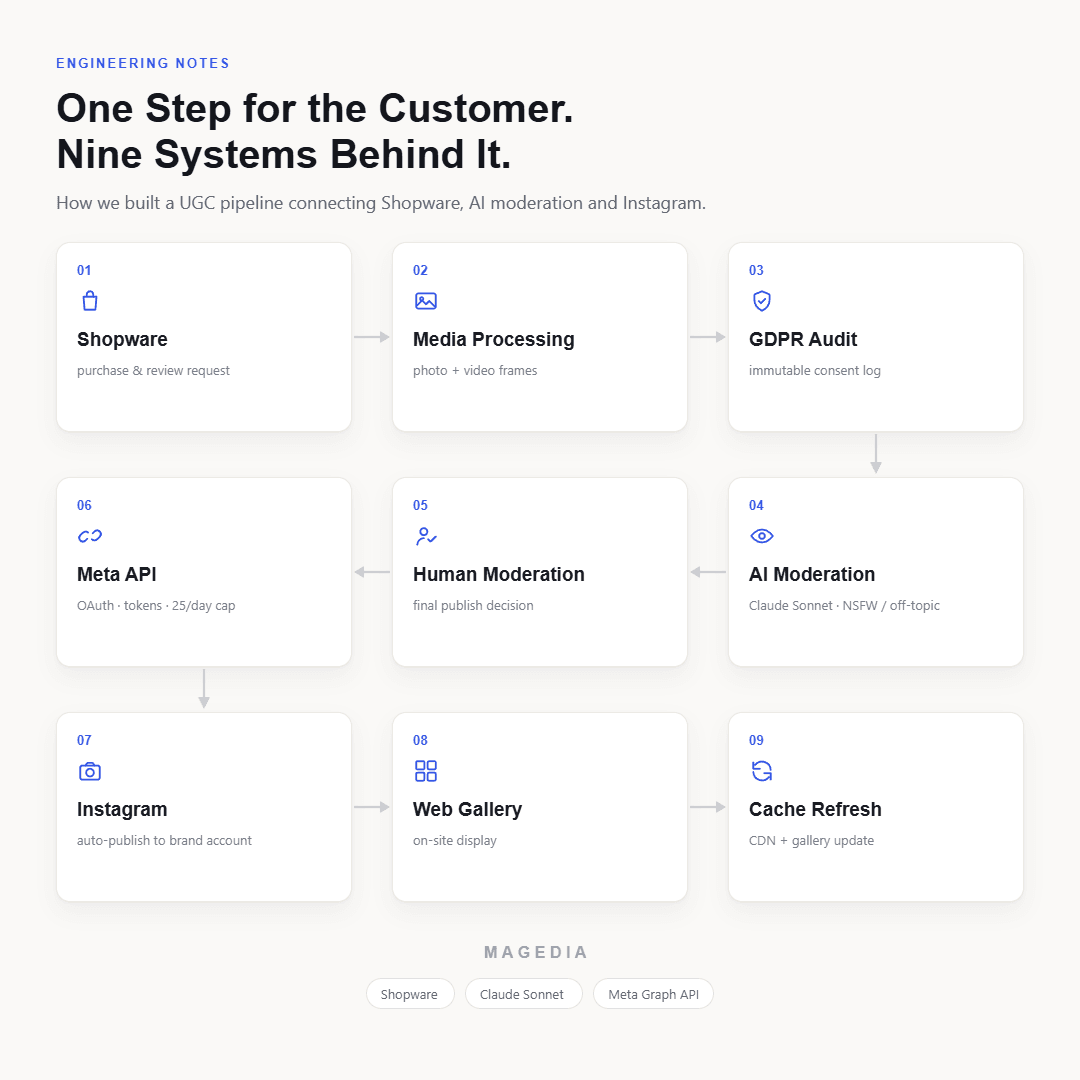1080x1080 pixels.
Task: Select the Claude Sonnet tag pill
Action: pyautogui.click(x=523, y=994)
